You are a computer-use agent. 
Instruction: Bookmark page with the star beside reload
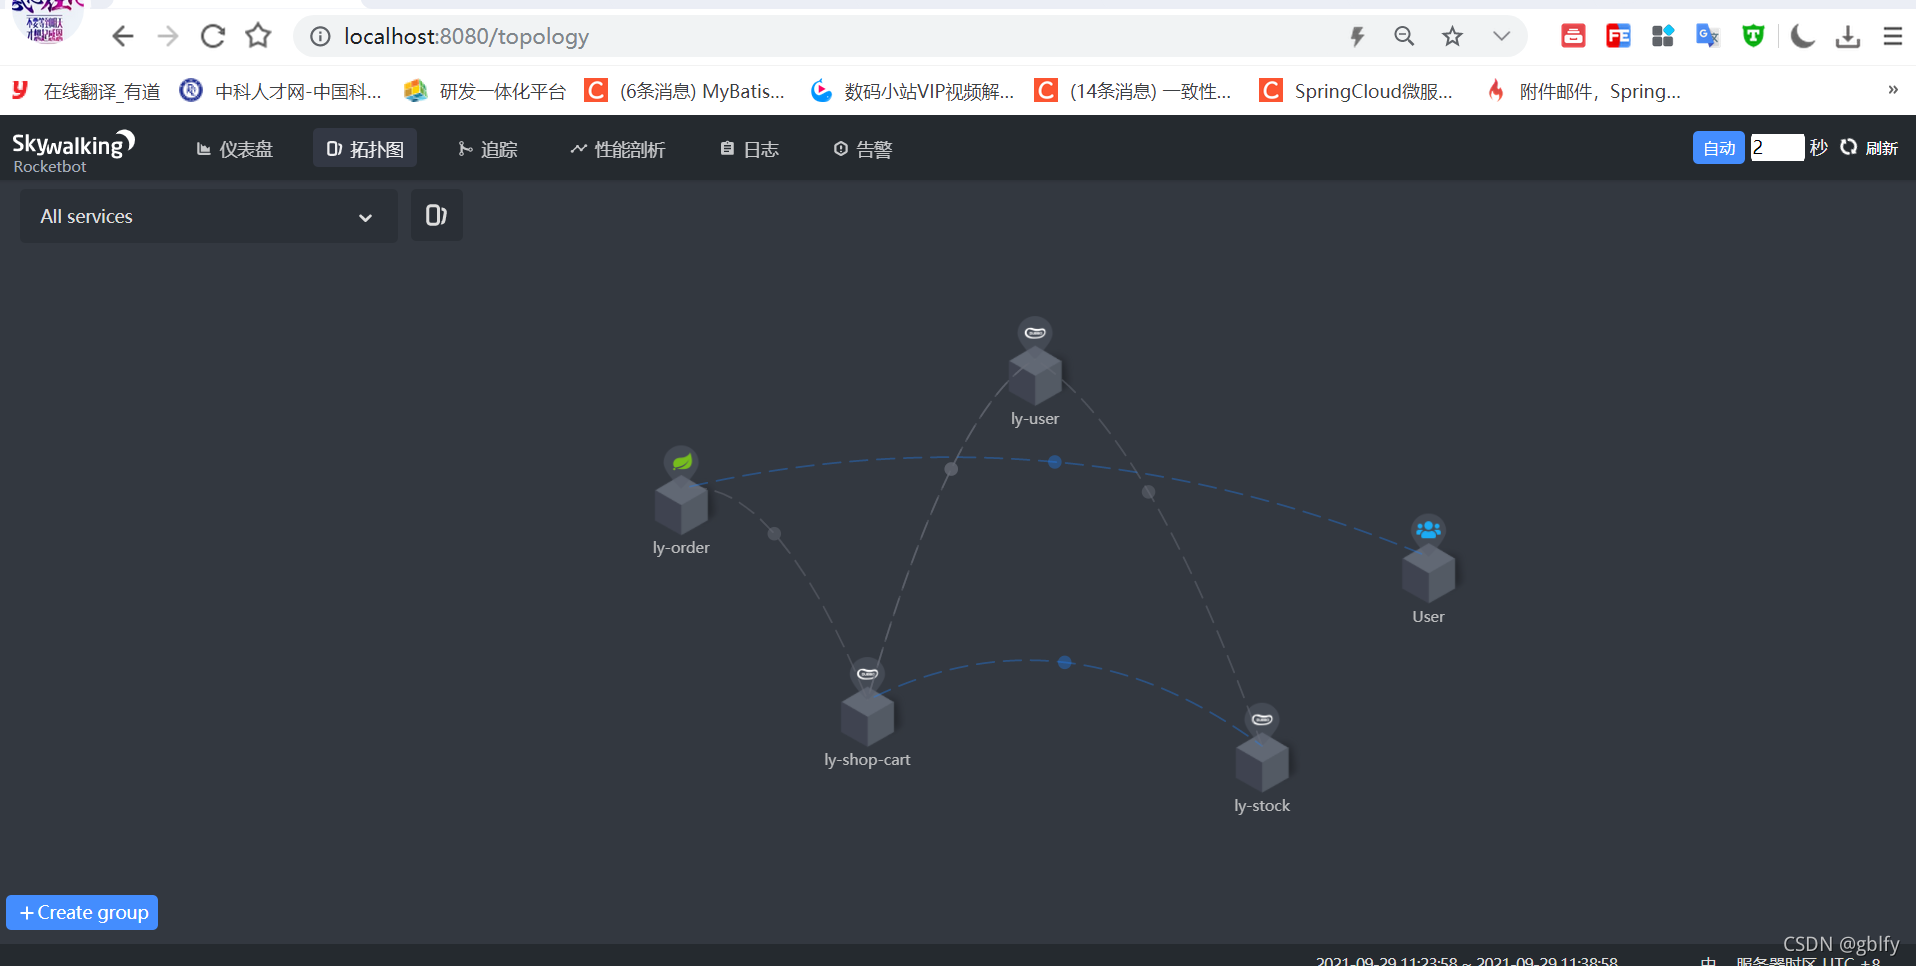(x=259, y=37)
